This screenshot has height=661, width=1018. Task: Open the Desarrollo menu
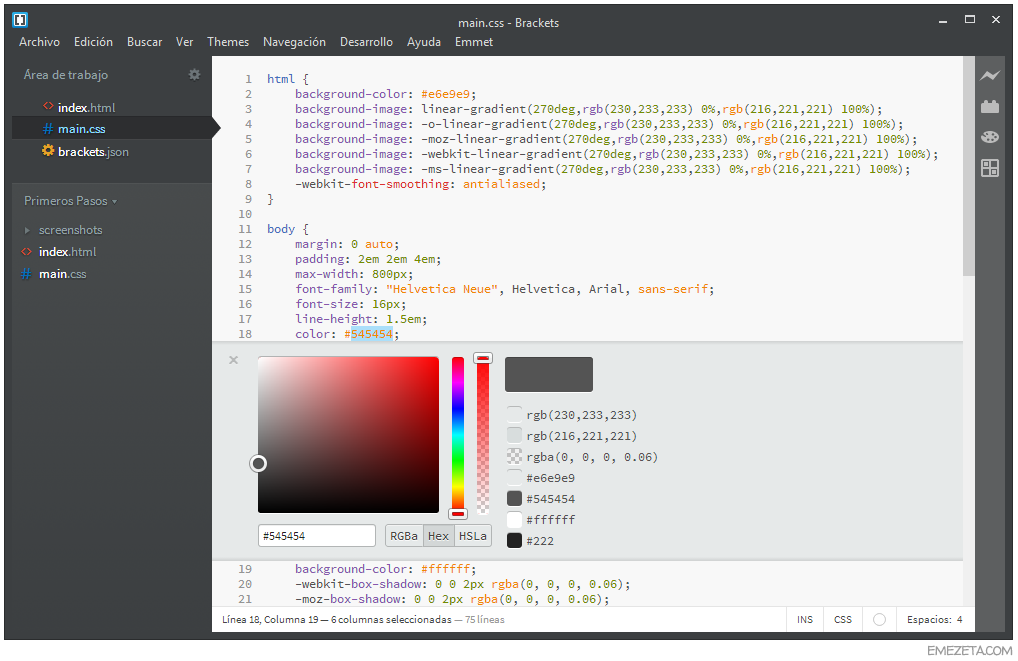pos(366,42)
